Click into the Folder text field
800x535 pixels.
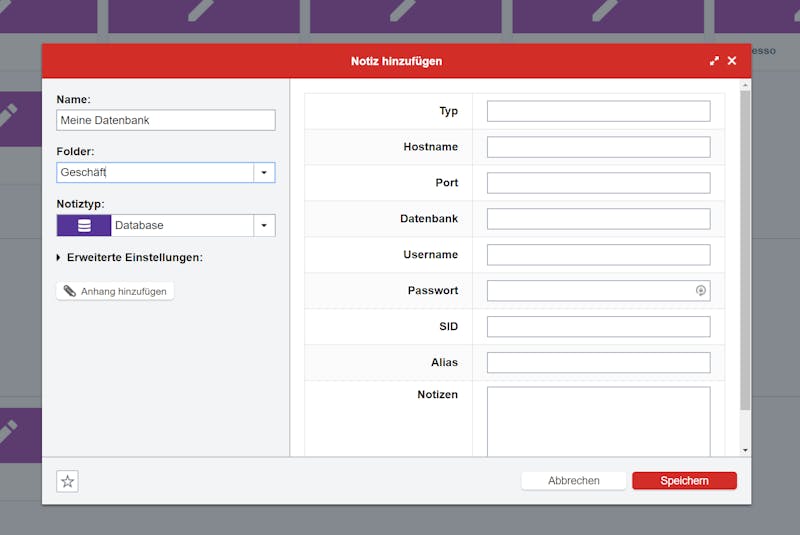click(155, 172)
